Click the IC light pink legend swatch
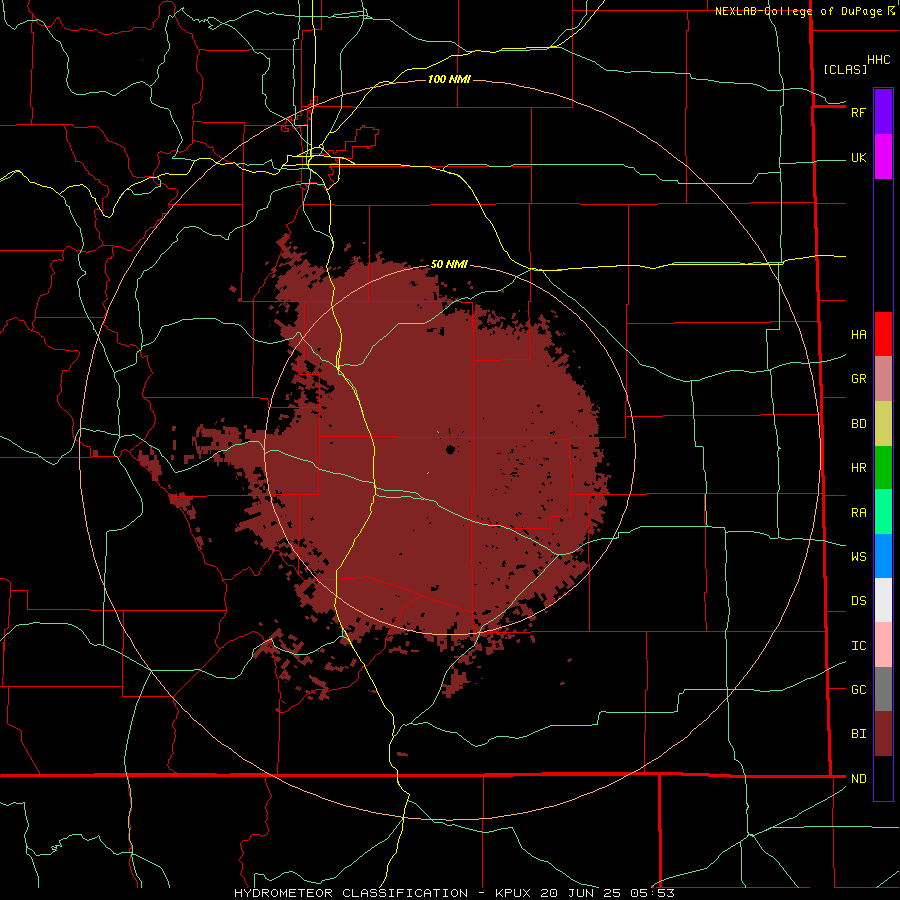This screenshot has width=900, height=900. (x=883, y=645)
